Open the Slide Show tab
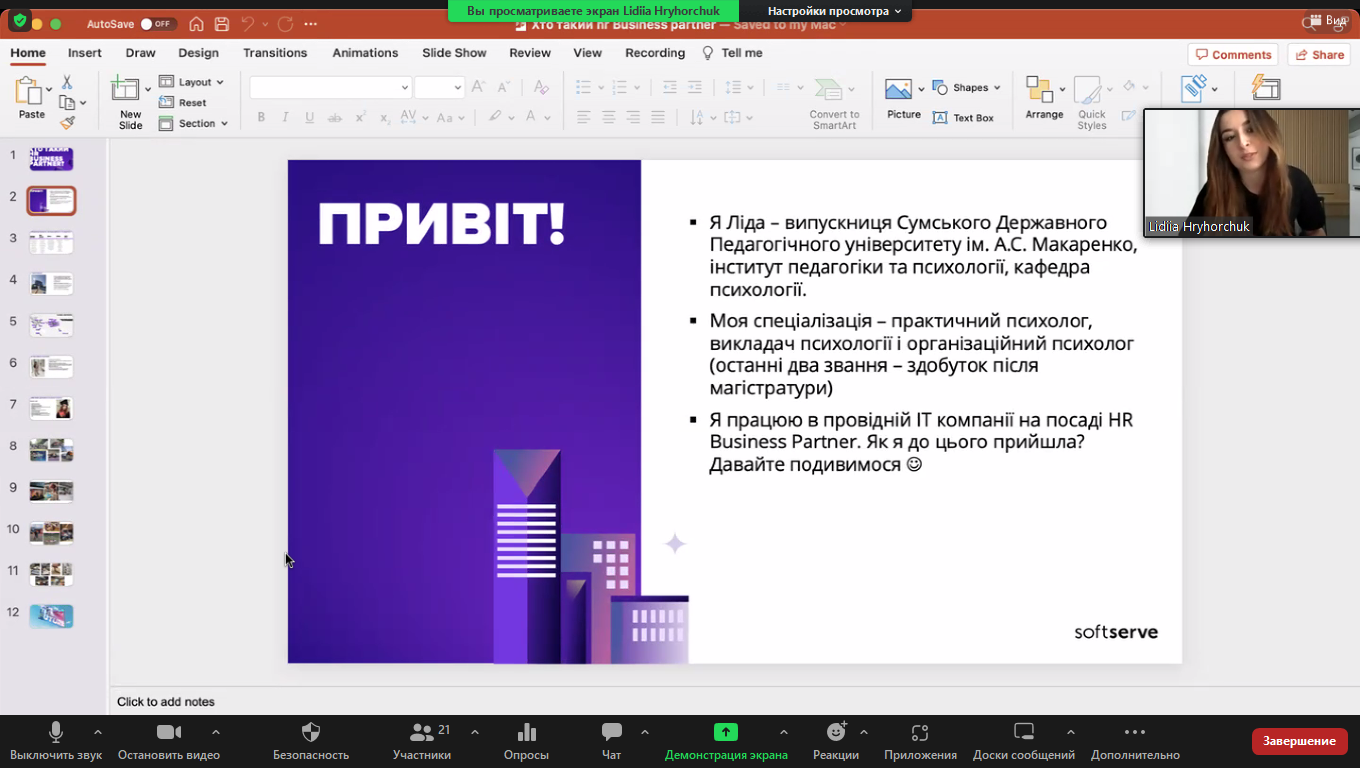This screenshot has height=768, width=1360. (x=454, y=53)
